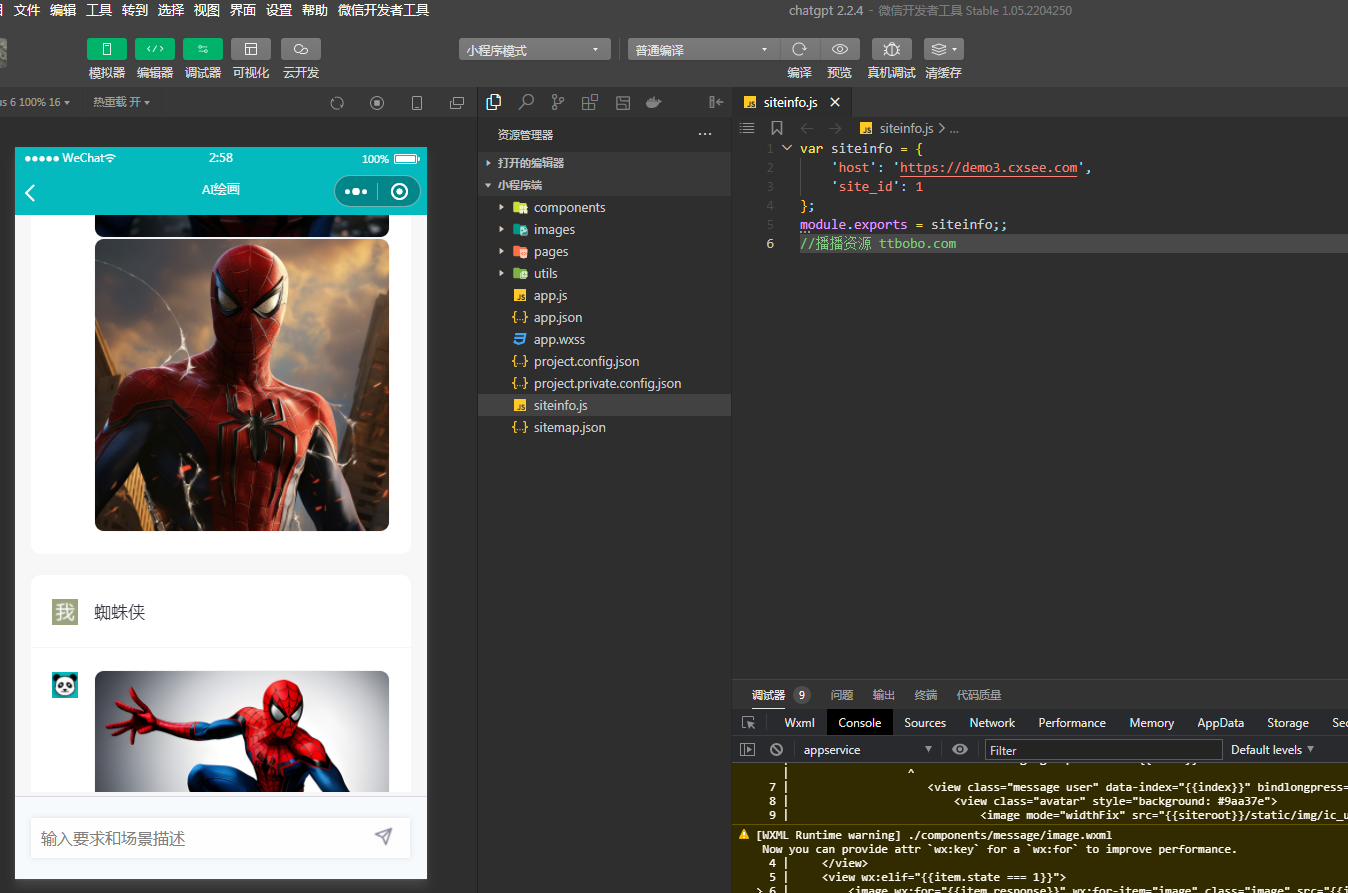The width and height of the screenshot is (1348, 893).
Task: Open the 小程序模式 mode dropdown
Action: 534,50
